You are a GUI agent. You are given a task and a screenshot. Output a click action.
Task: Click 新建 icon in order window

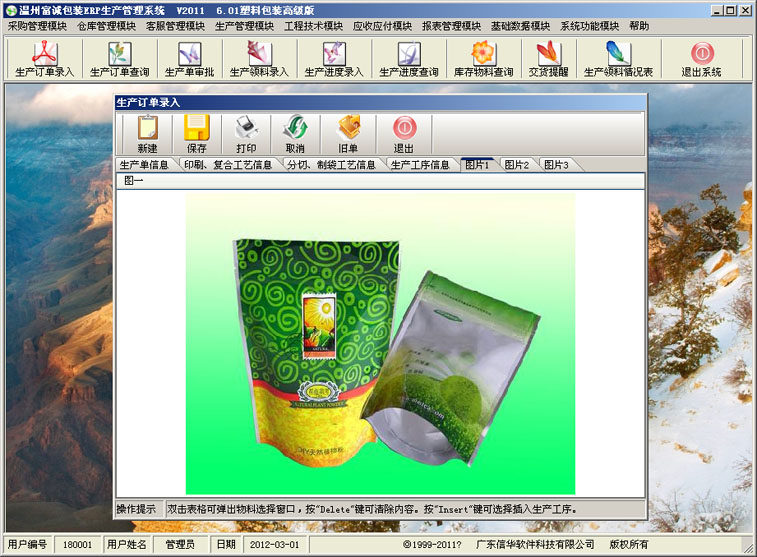pyautogui.click(x=148, y=134)
